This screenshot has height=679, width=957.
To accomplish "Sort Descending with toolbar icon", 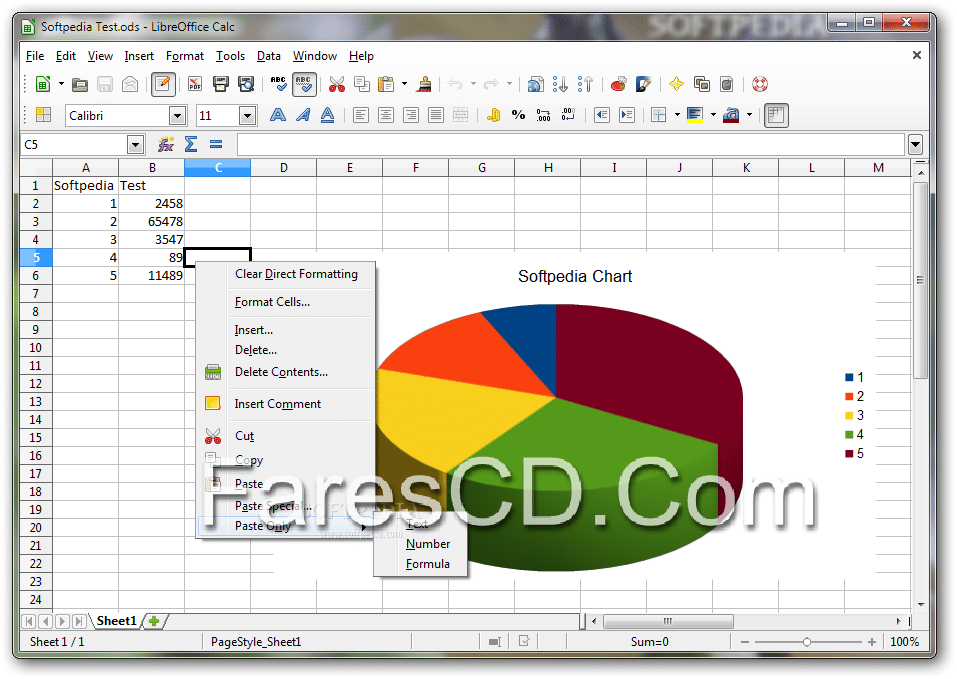I will click(585, 84).
